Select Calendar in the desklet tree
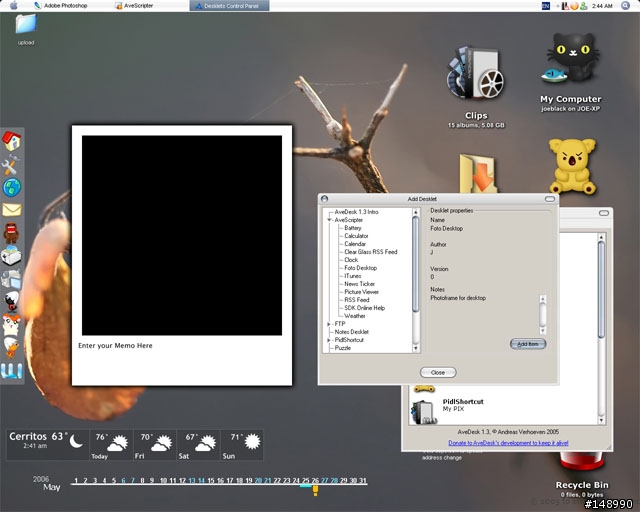The height and width of the screenshot is (512, 640). pyautogui.click(x=355, y=244)
